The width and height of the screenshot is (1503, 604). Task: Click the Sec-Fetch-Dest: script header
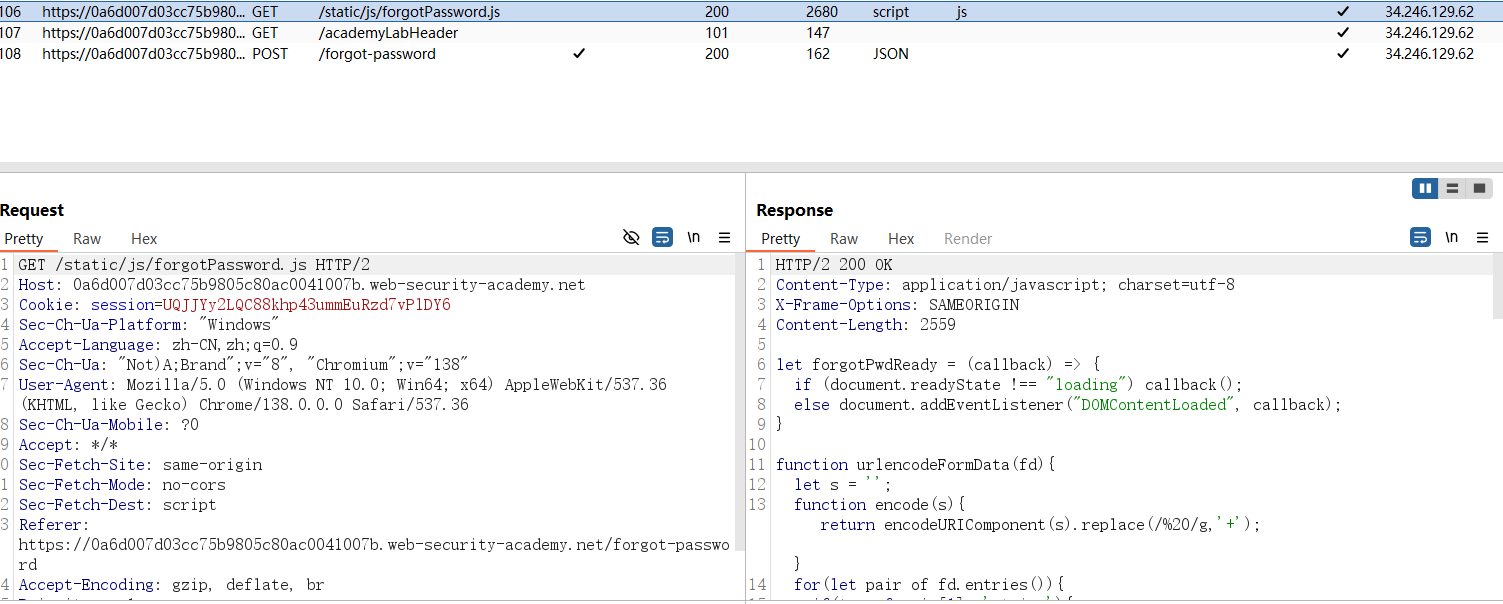click(117, 505)
